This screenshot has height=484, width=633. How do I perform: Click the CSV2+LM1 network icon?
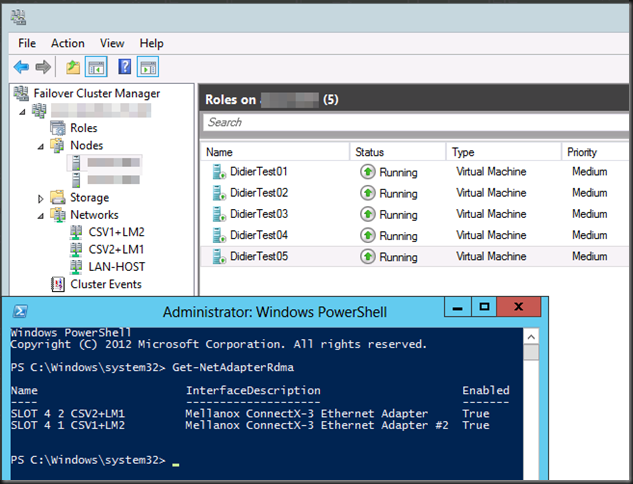tap(75, 249)
